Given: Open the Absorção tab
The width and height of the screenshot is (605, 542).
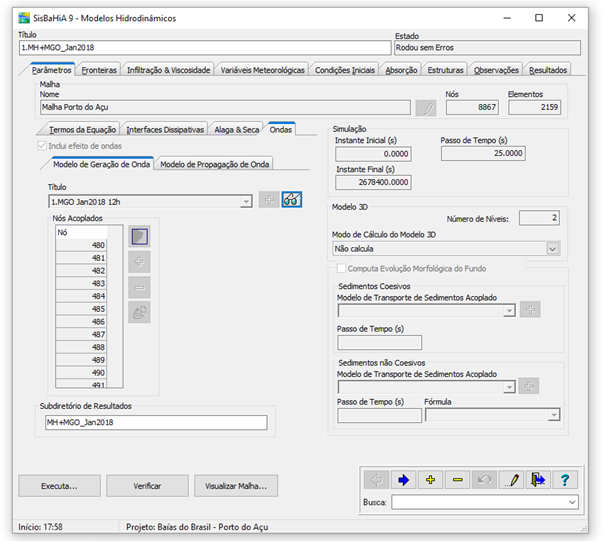Looking at the screenshot, I should (401, 70).
